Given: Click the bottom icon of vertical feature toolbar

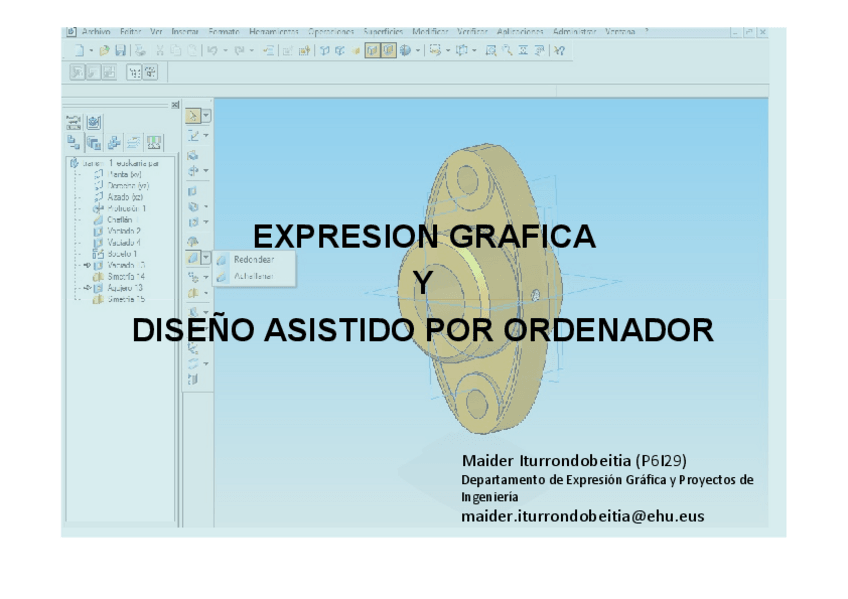Looking at the screenshot, I should pyautogui.click(x=193, y=380).
